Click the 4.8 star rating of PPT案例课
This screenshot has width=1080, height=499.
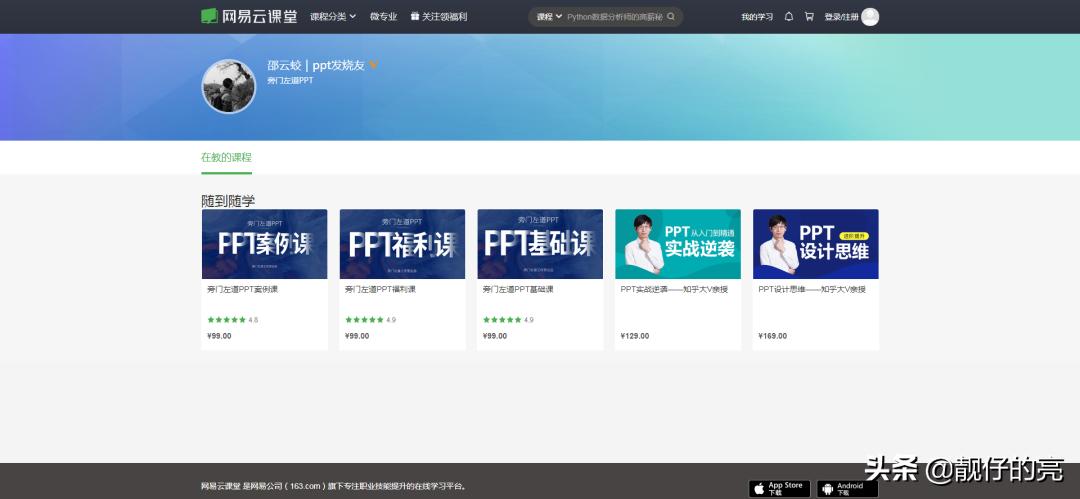pos(233,320)
